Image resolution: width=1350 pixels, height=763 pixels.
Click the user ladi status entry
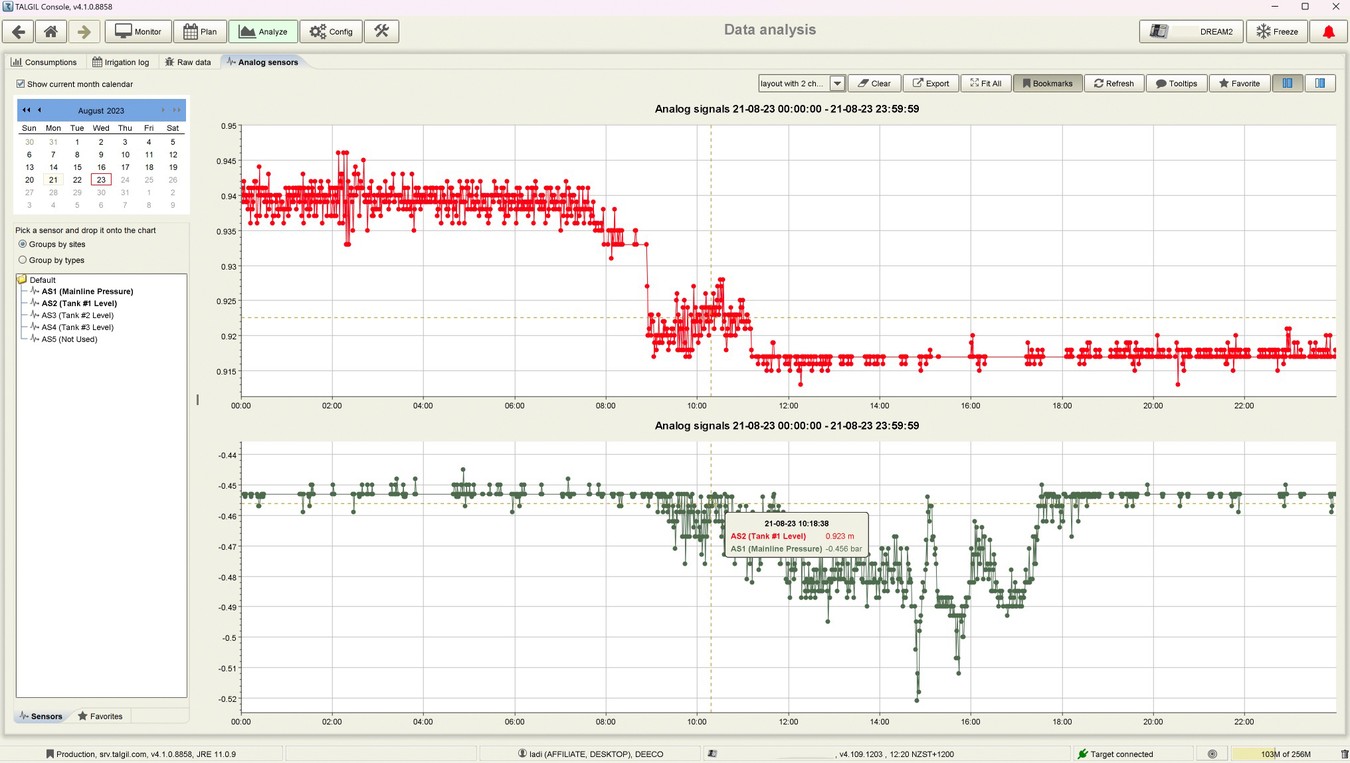590,754
